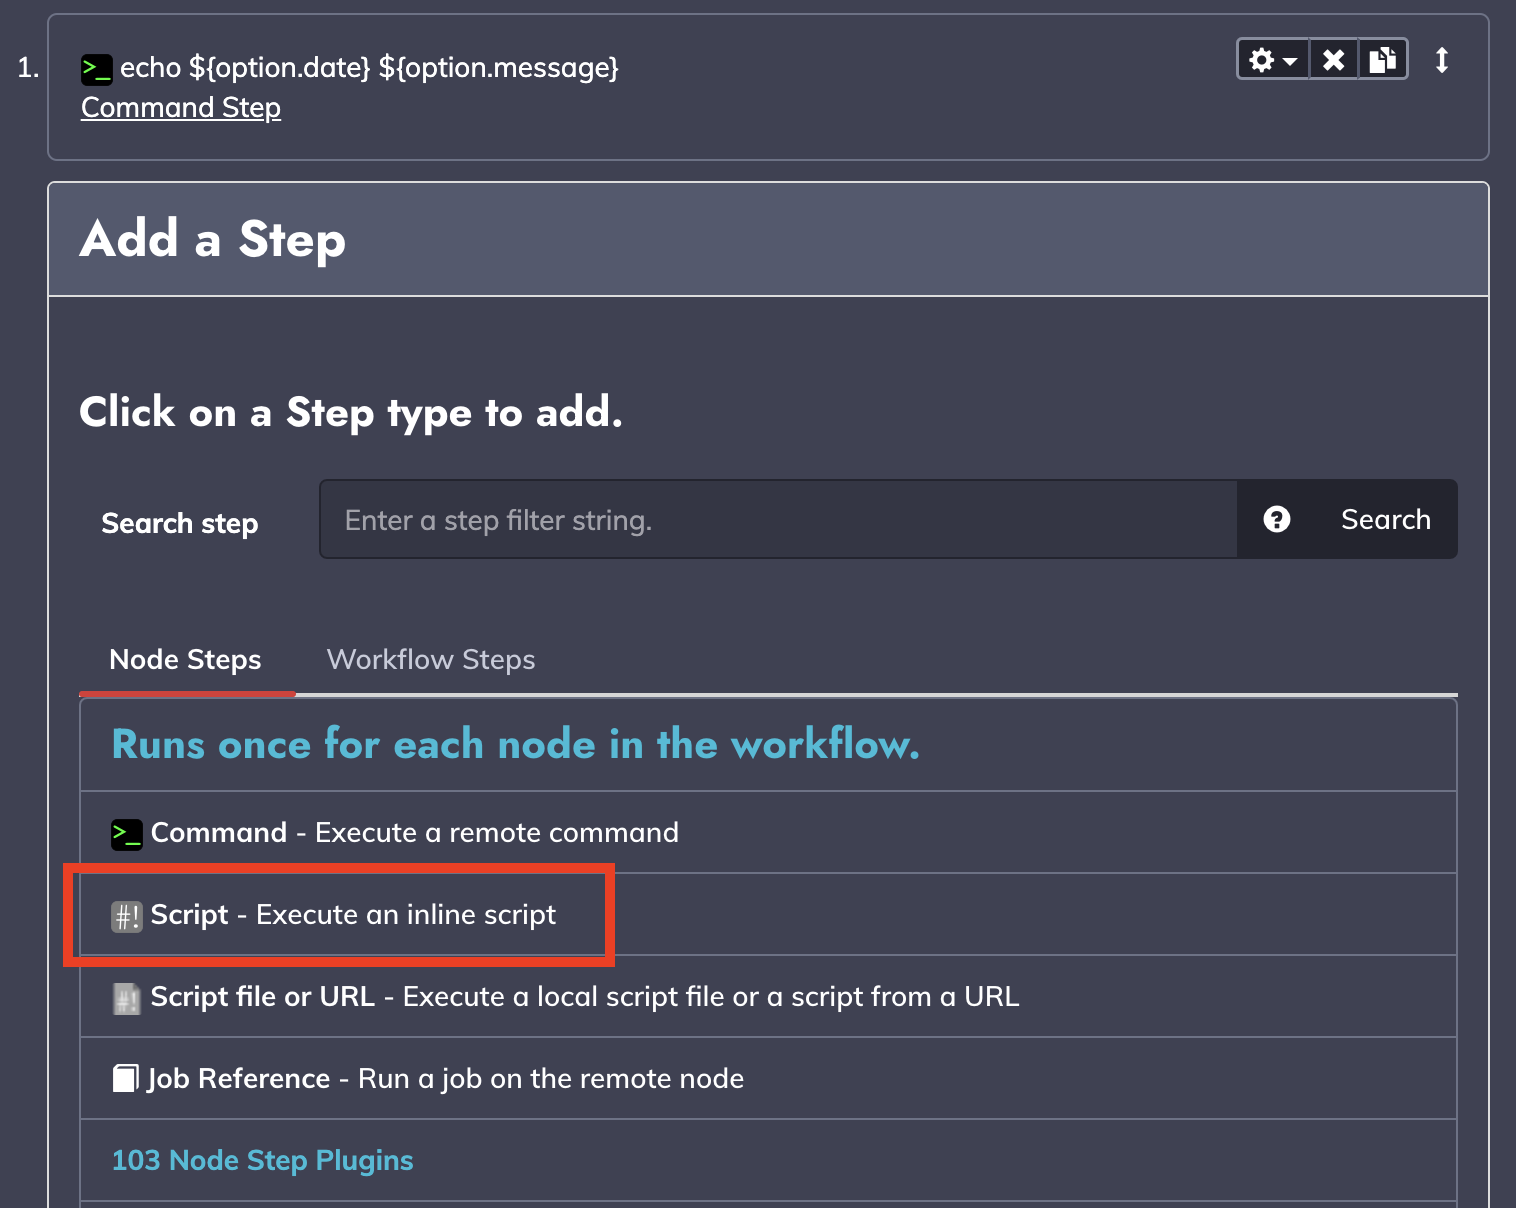Switch to the Node Steps tab
Image resolution: width=1516 pixels, height=1208 pixels.
pos(185,660)
